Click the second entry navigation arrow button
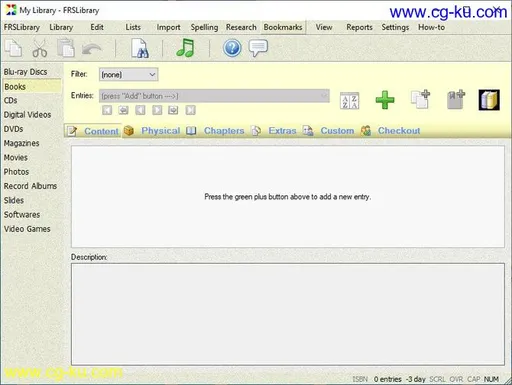 (123, 110)
